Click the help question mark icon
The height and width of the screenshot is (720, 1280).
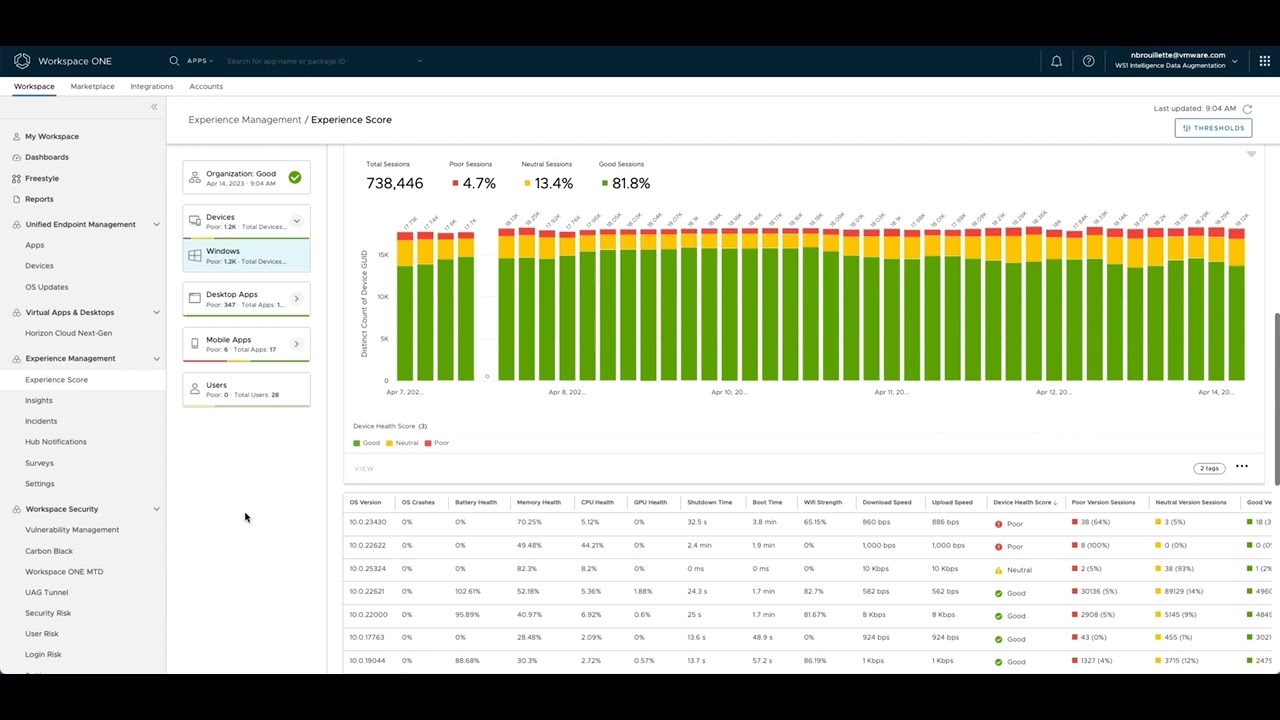[x=1088, y=61]
